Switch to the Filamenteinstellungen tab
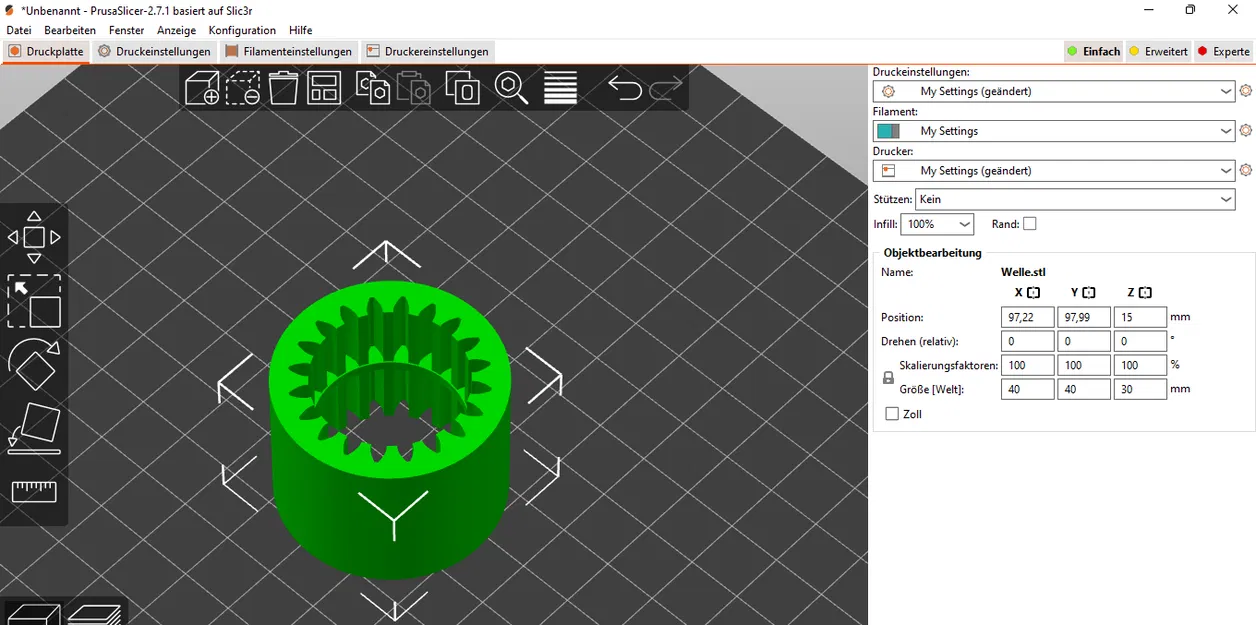The image size is (1256, 625). tap(288, 51)
